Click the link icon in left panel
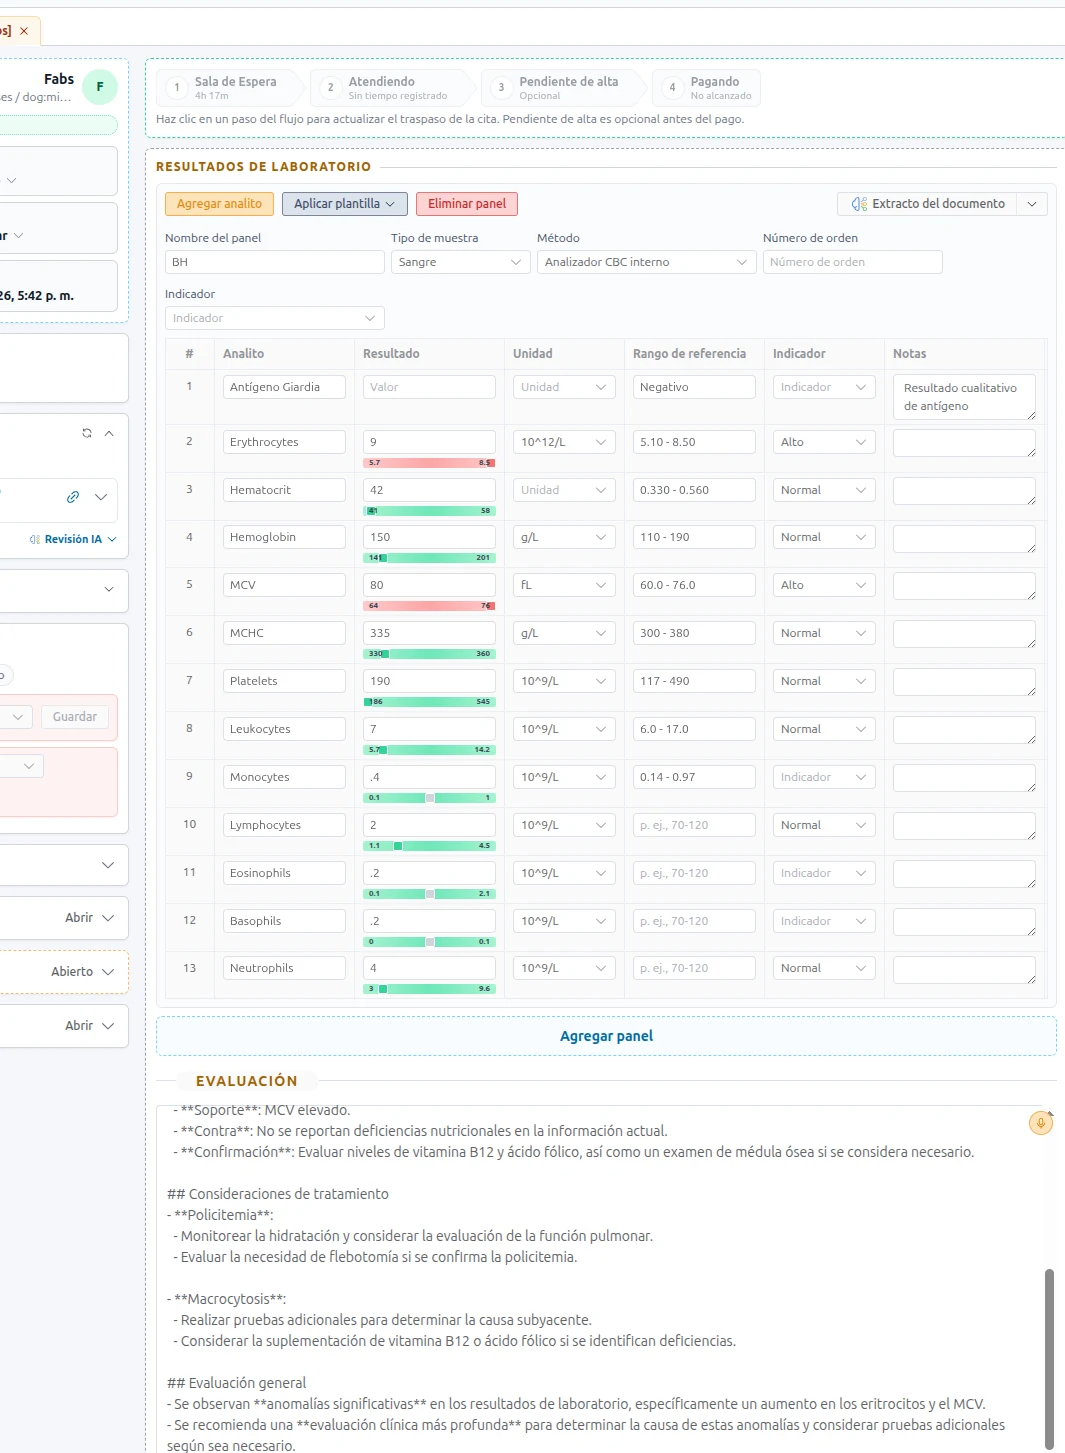1065x1453 pixels. coord(73,497)
